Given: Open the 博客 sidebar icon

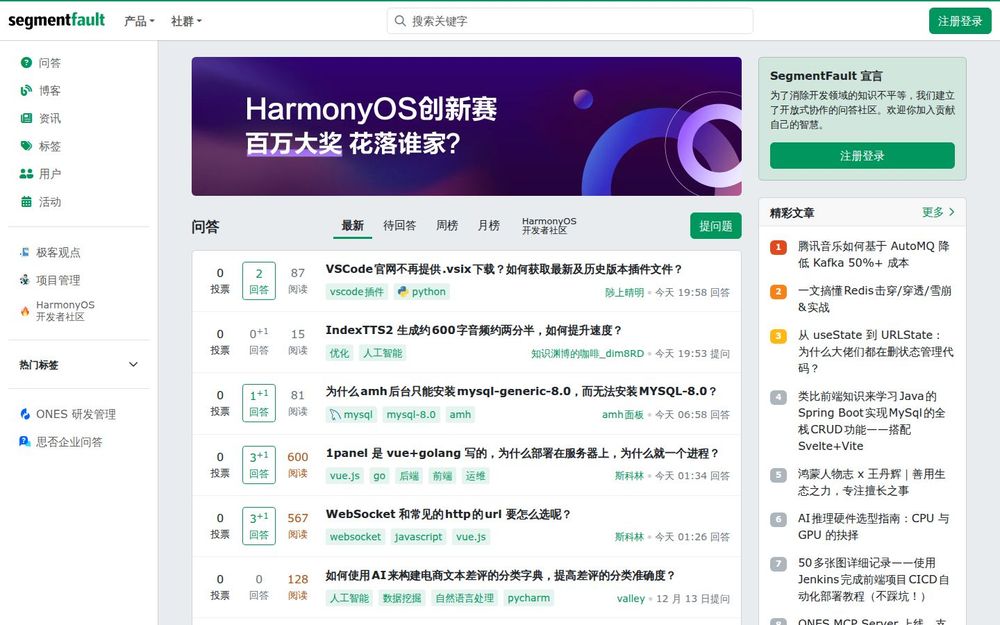Looking at the screenshot, I should coord(26,91).
